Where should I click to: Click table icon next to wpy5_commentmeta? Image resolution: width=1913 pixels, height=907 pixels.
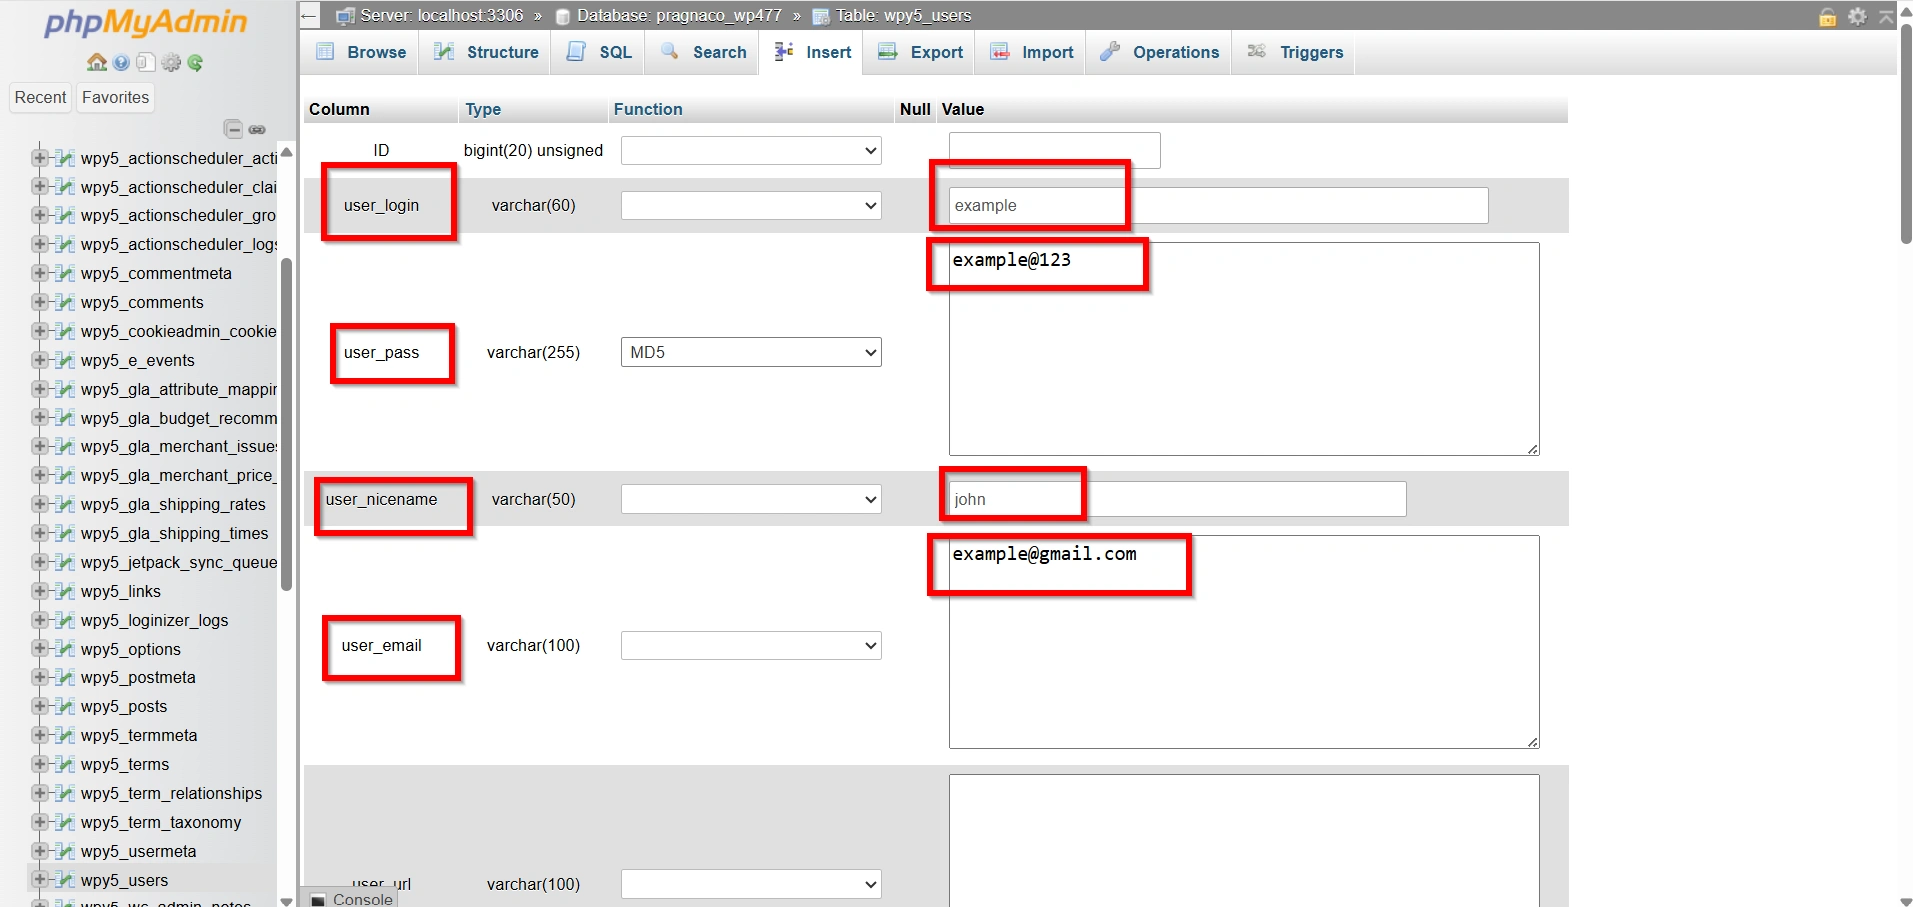pos(65,273)
